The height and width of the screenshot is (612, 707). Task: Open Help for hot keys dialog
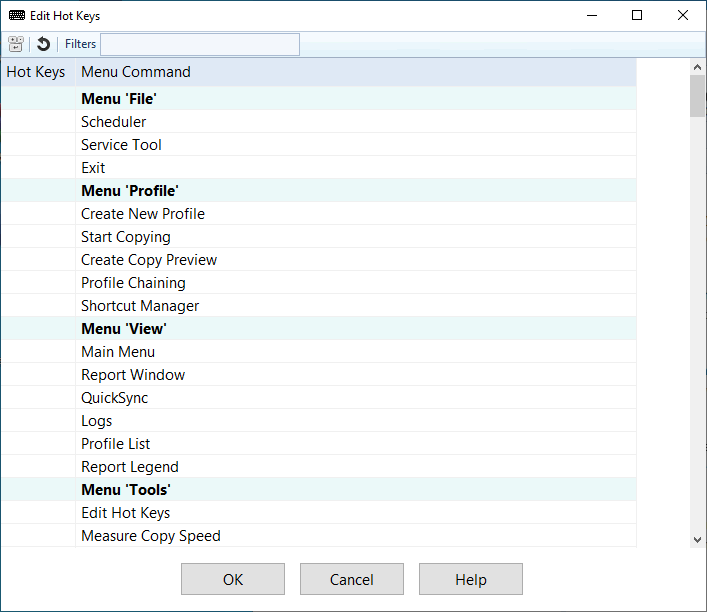pyautogui.click(x=470, y=579)
